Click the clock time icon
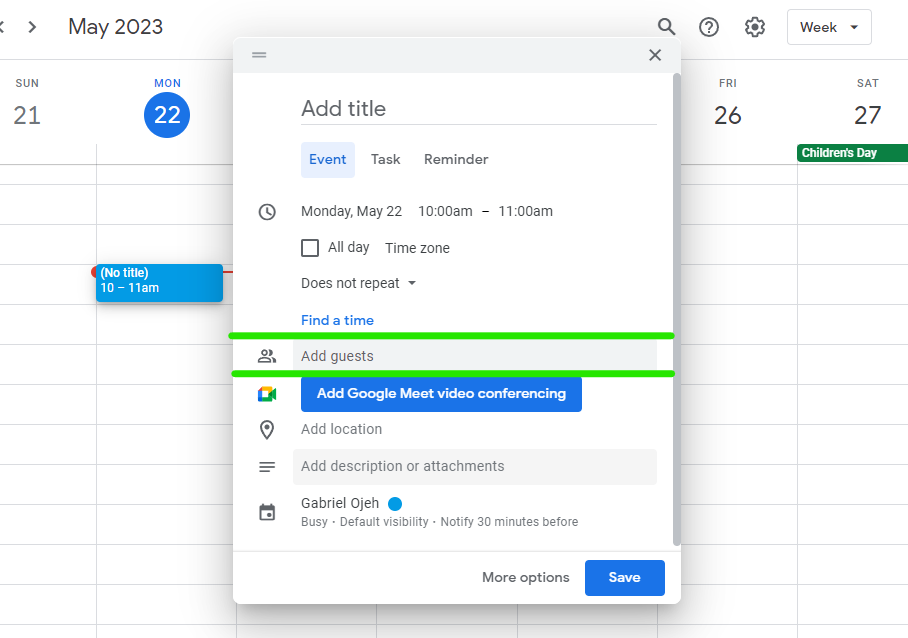This screenshot has width=908, height=638. [267, 212]
